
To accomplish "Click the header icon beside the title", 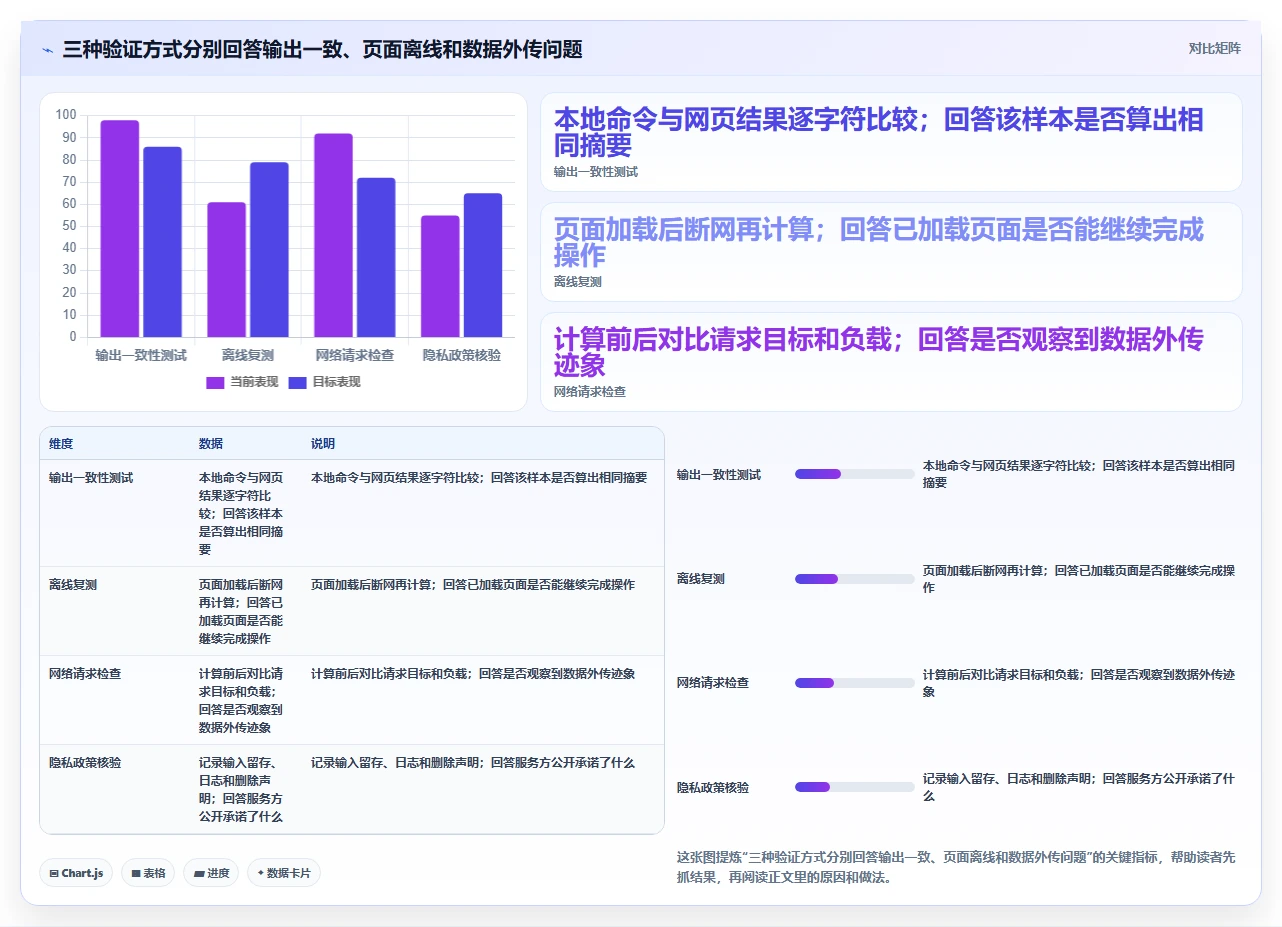I will (48, 49).
